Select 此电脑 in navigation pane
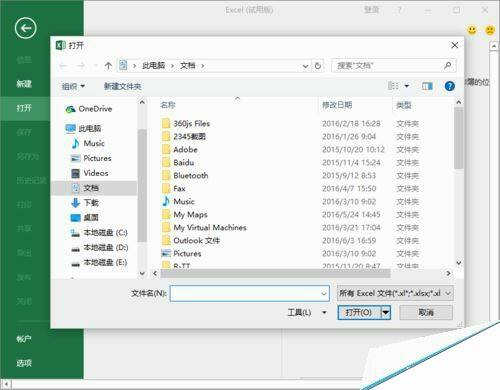Viewport: 500px width, 390px height. click(x=84, y=128)
